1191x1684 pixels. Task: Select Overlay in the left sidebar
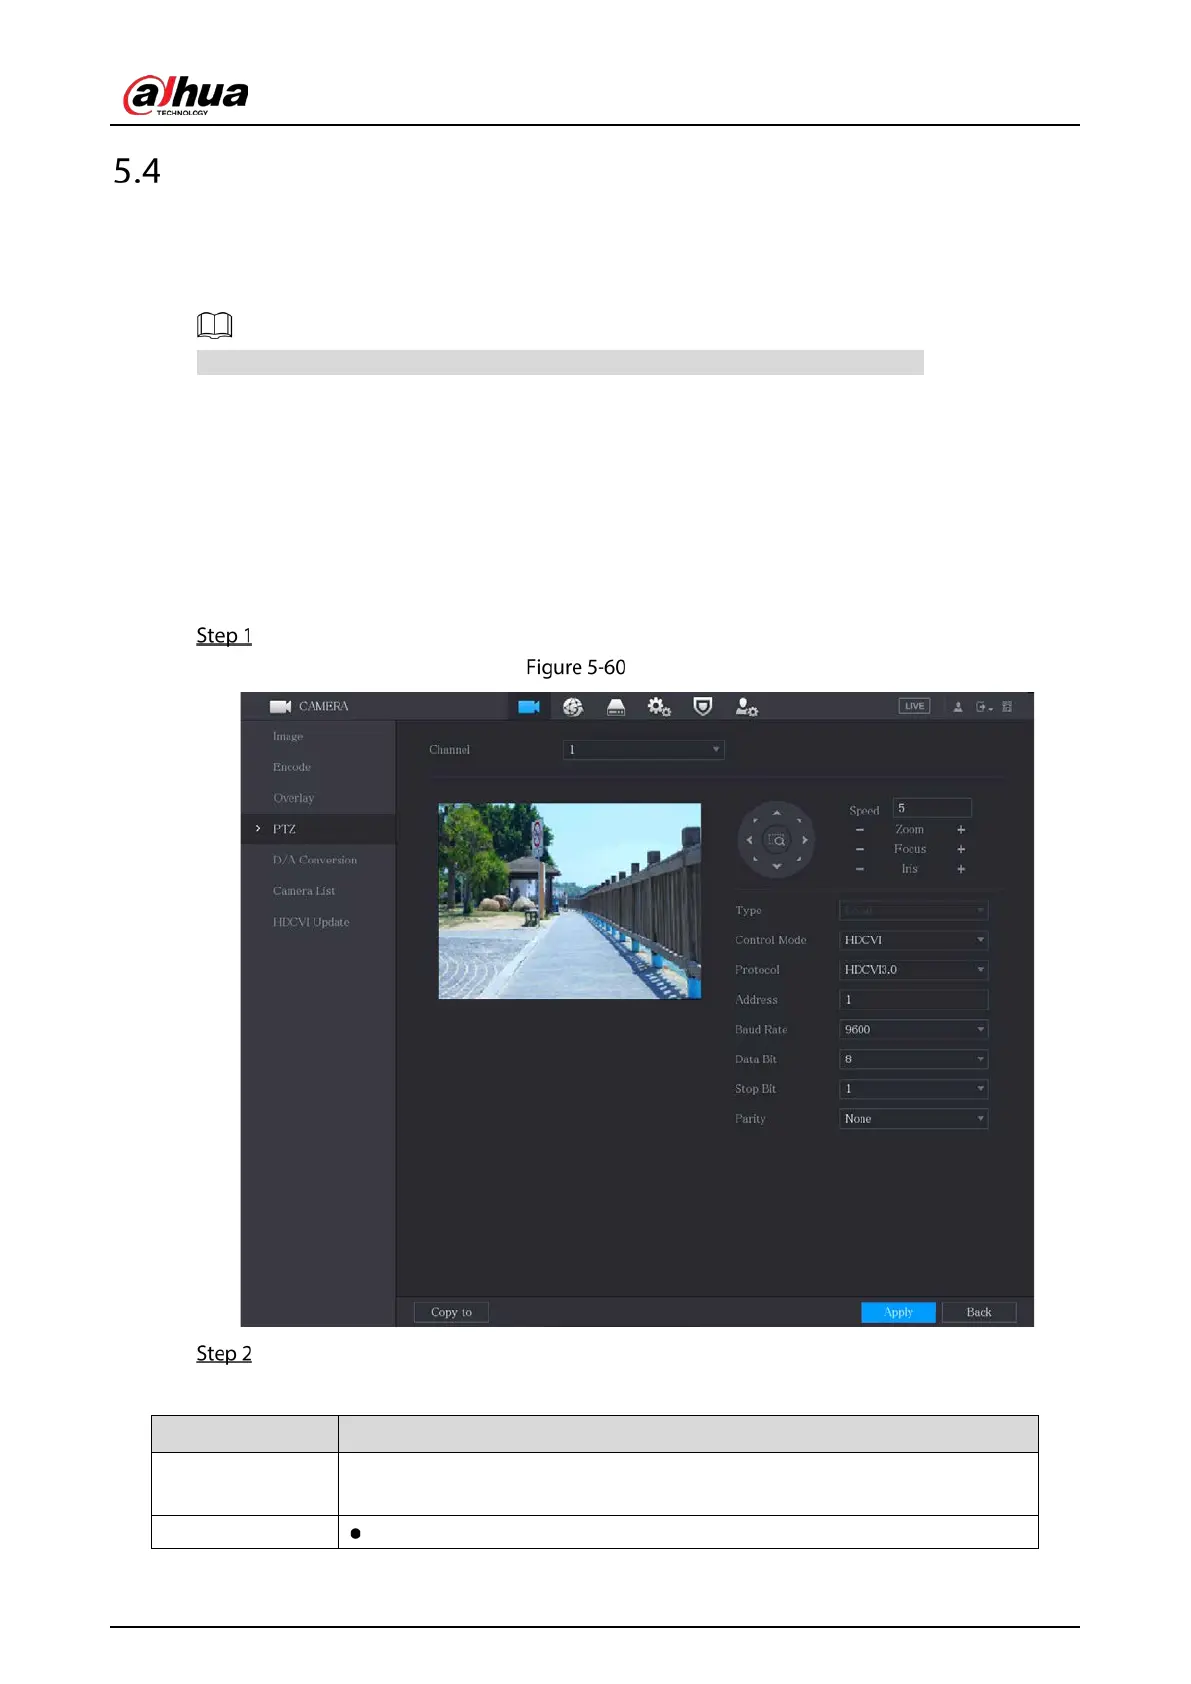(x=318, y=798)
